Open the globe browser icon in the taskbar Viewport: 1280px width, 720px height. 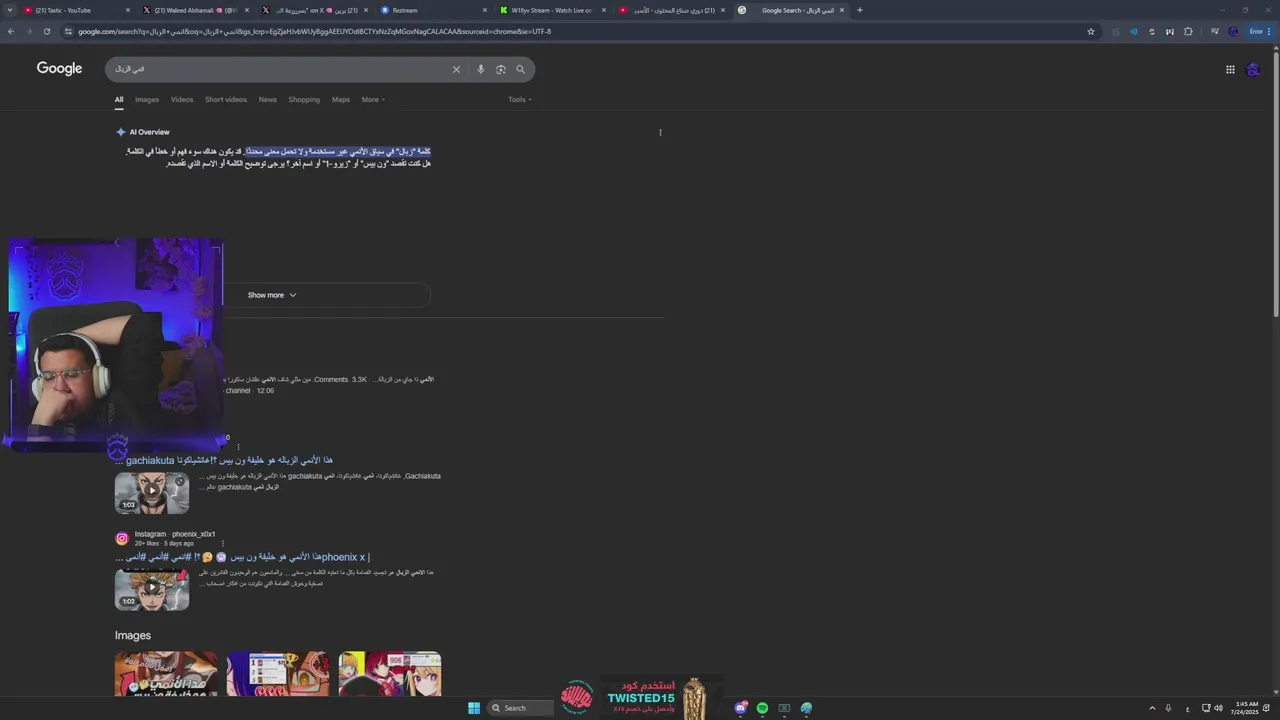[x=806, y=708]
